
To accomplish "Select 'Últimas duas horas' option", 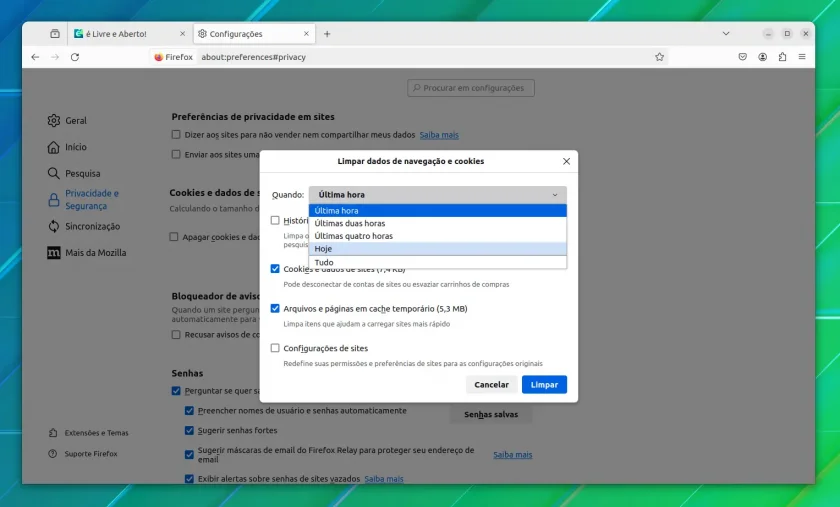I will pos(438,223).
